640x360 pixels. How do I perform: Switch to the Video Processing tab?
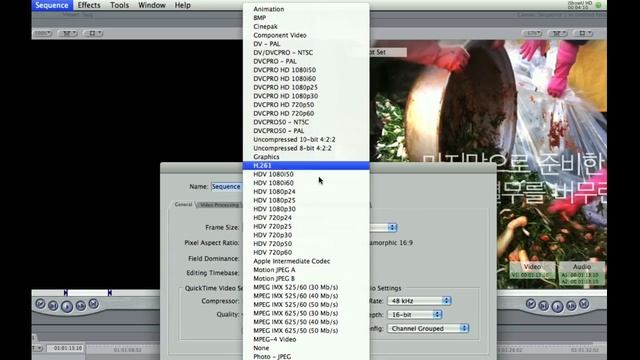(220, 205)
